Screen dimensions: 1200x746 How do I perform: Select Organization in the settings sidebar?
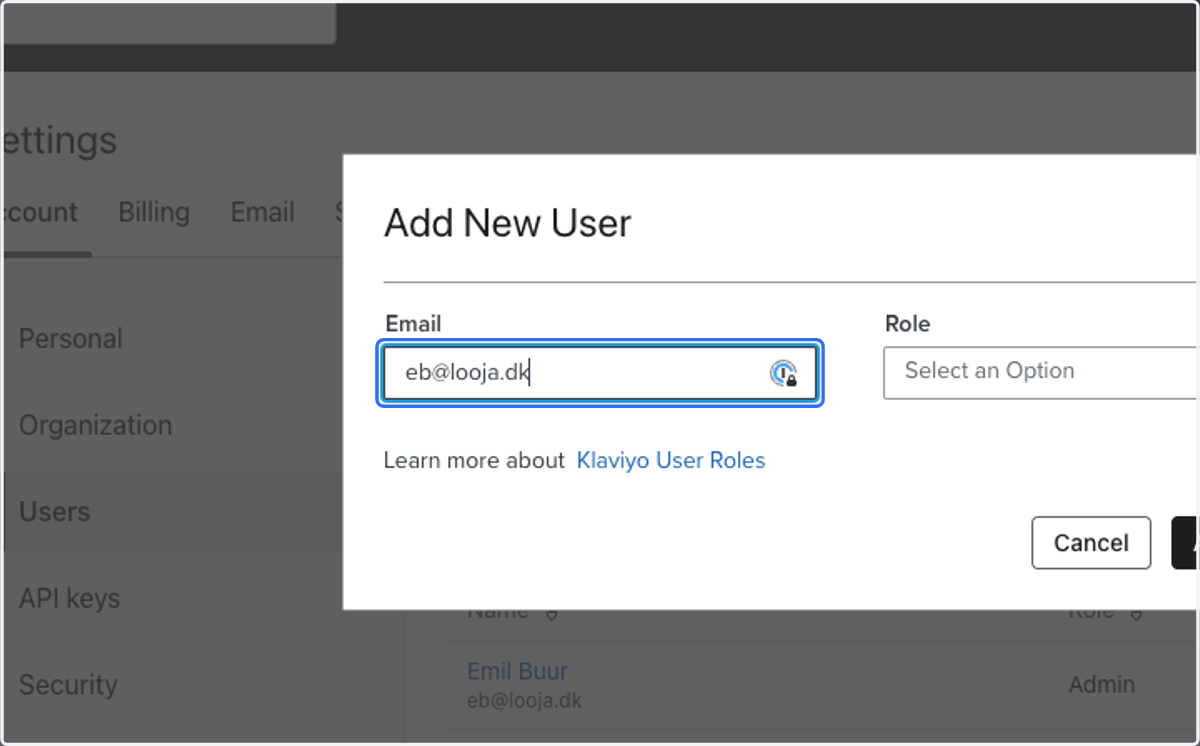coord(96,425)
